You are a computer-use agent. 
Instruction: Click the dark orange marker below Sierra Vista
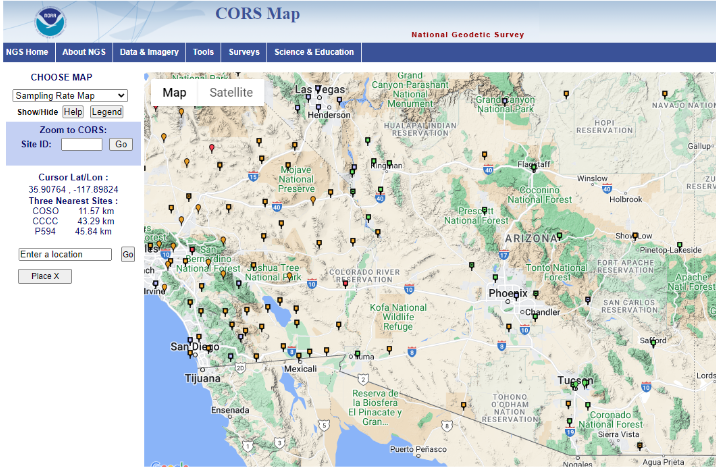[x=640, y=446]
